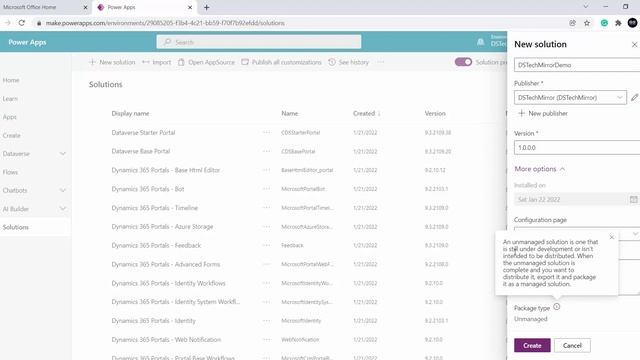Open ellipsis menu for Identity Workflows row
640x360 pixels.
pyautogui.click(x=267, y=283)
